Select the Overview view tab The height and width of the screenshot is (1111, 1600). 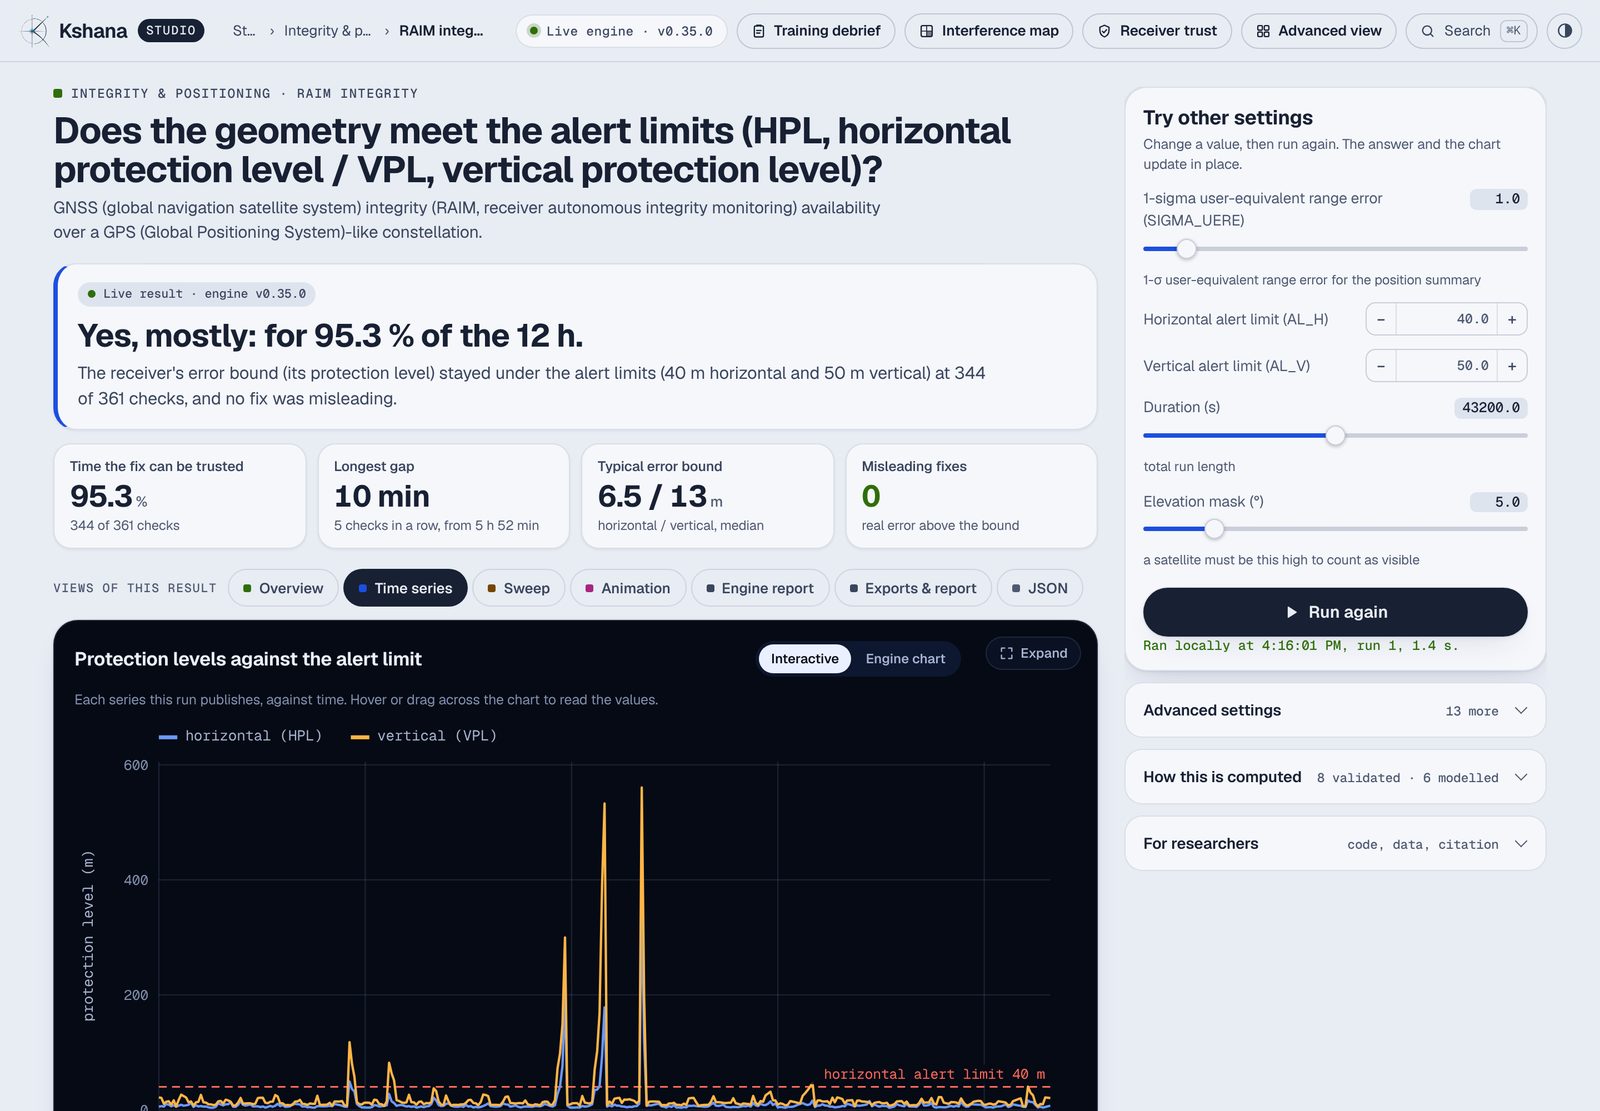coord(283,588)
